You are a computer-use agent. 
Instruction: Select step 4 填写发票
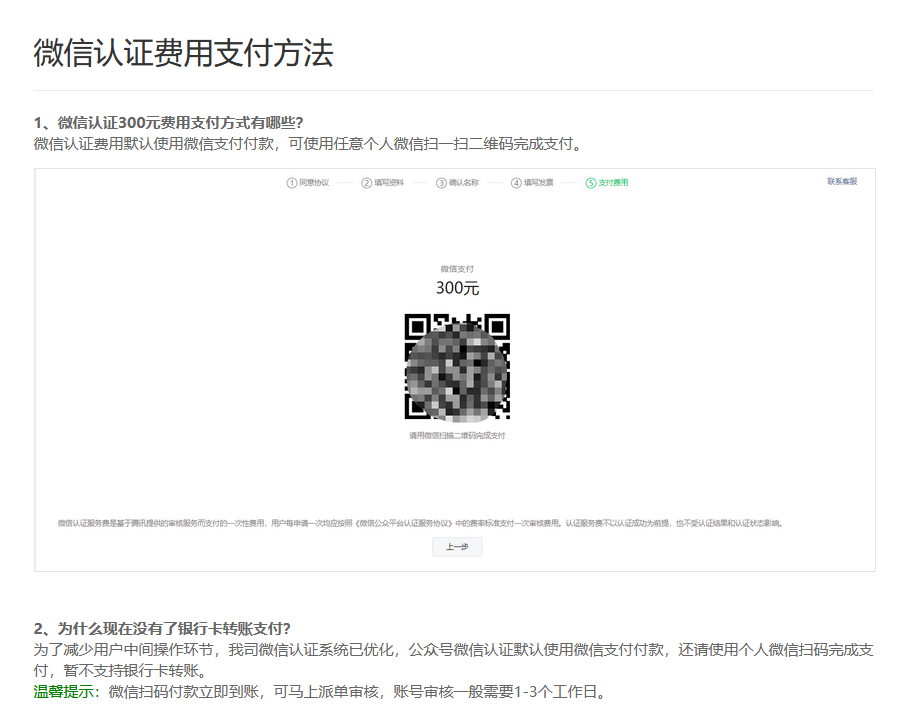point(532,183)
